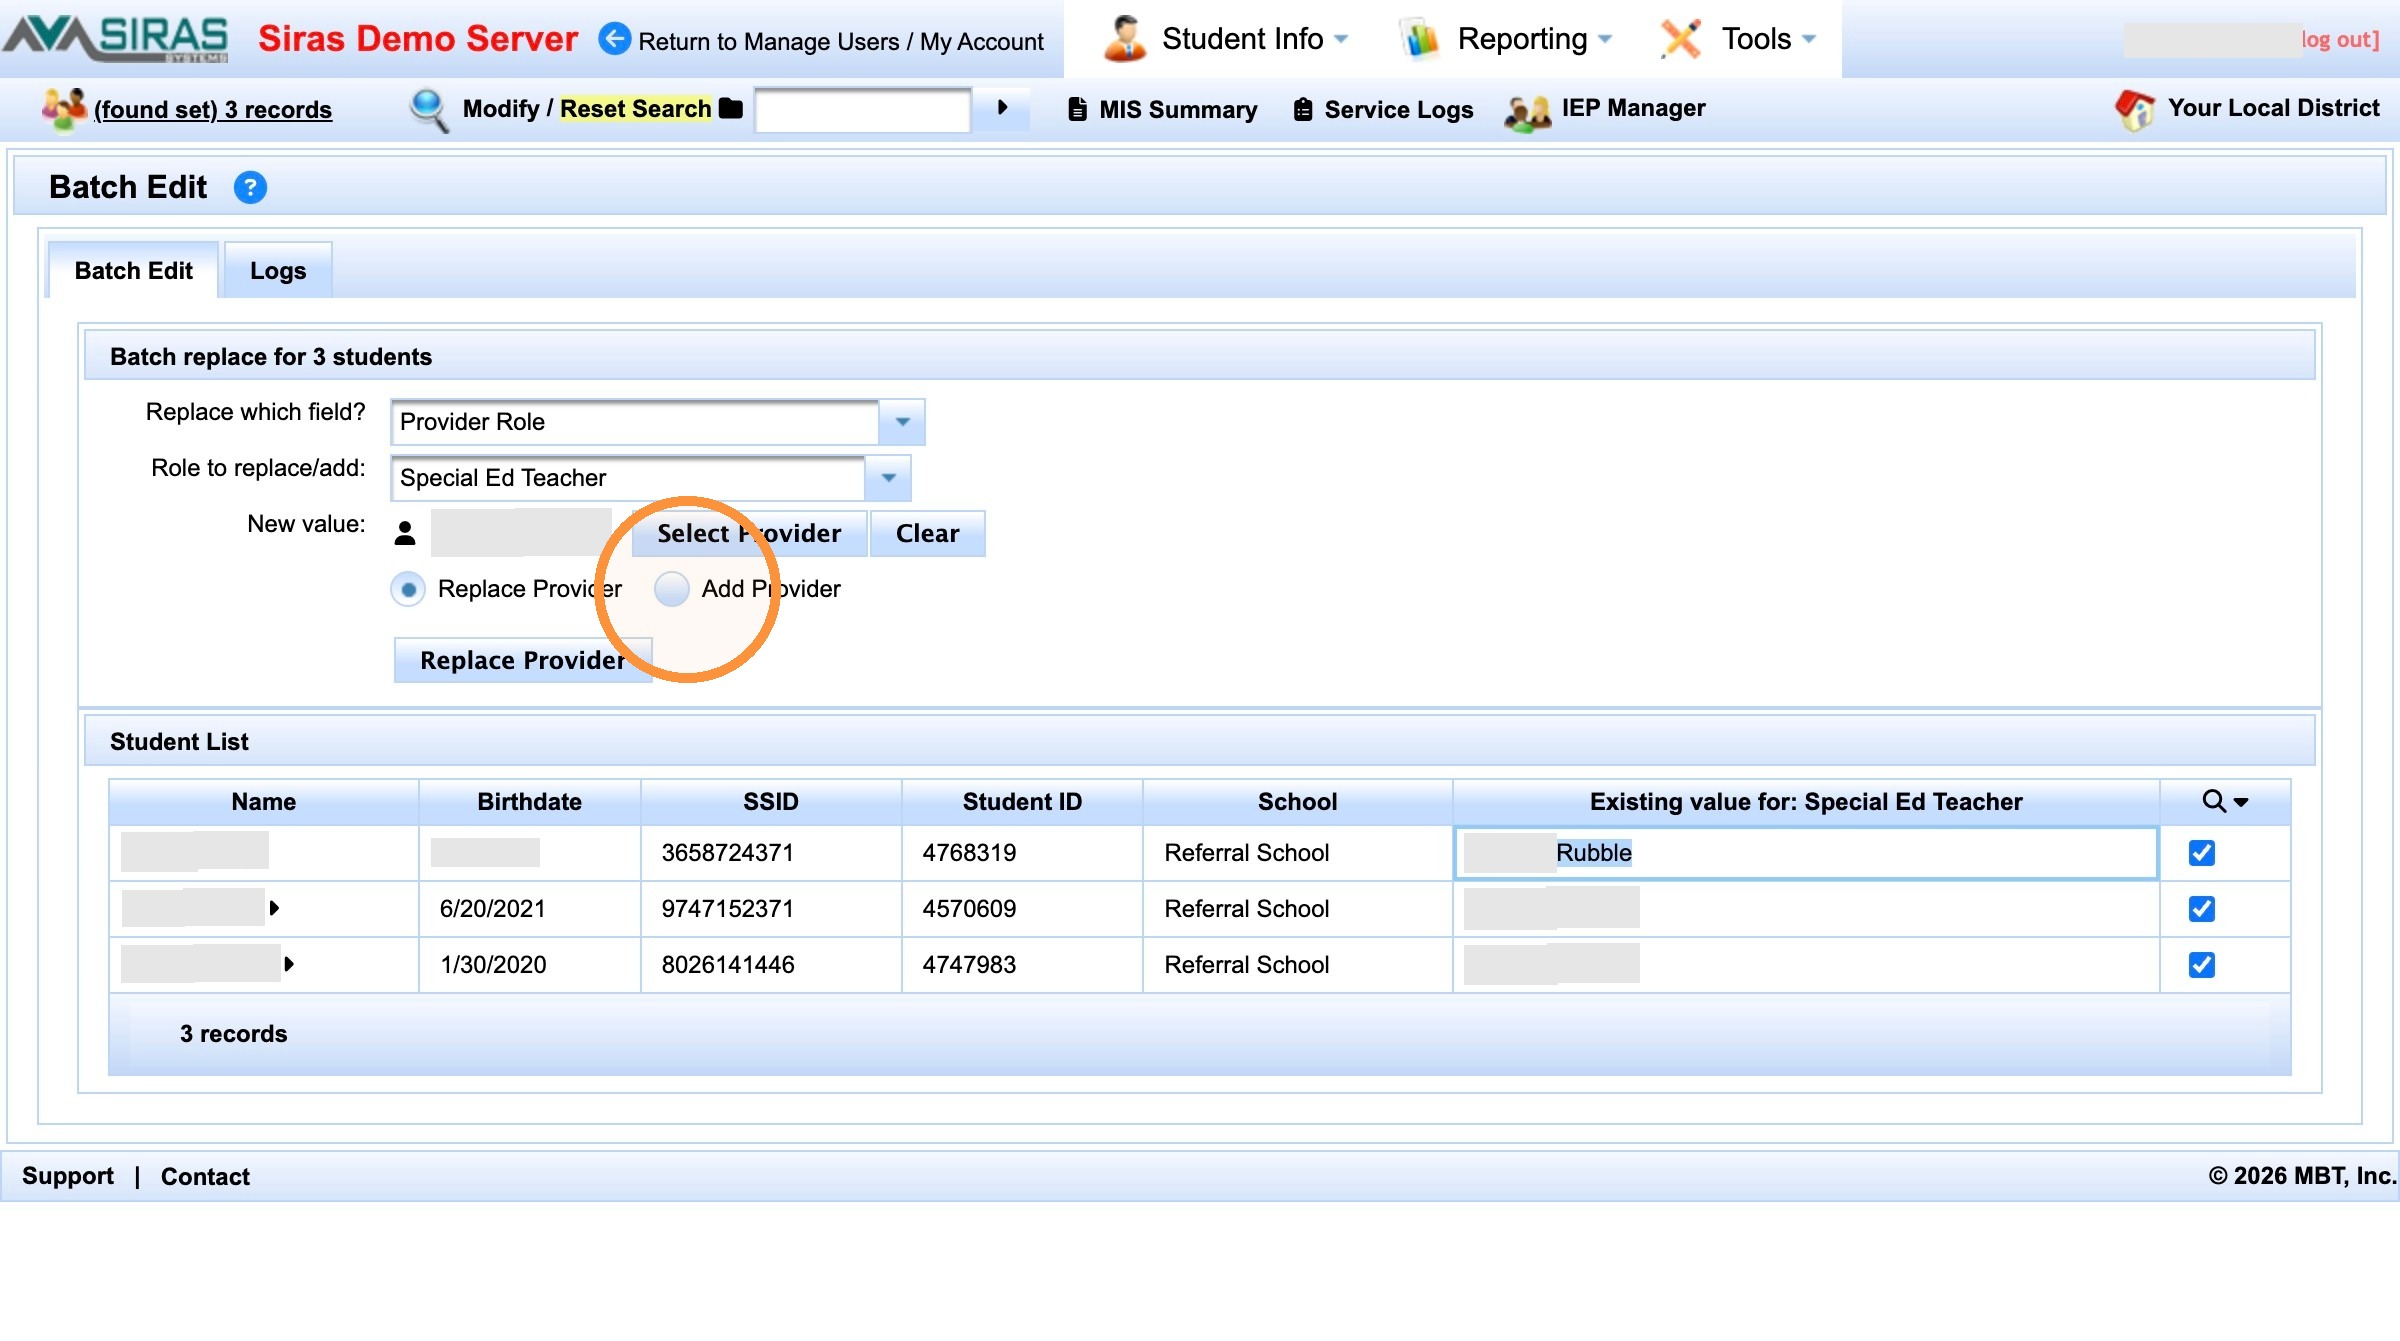Uncheck the student with SSID 9747152371

(2201, 909)
